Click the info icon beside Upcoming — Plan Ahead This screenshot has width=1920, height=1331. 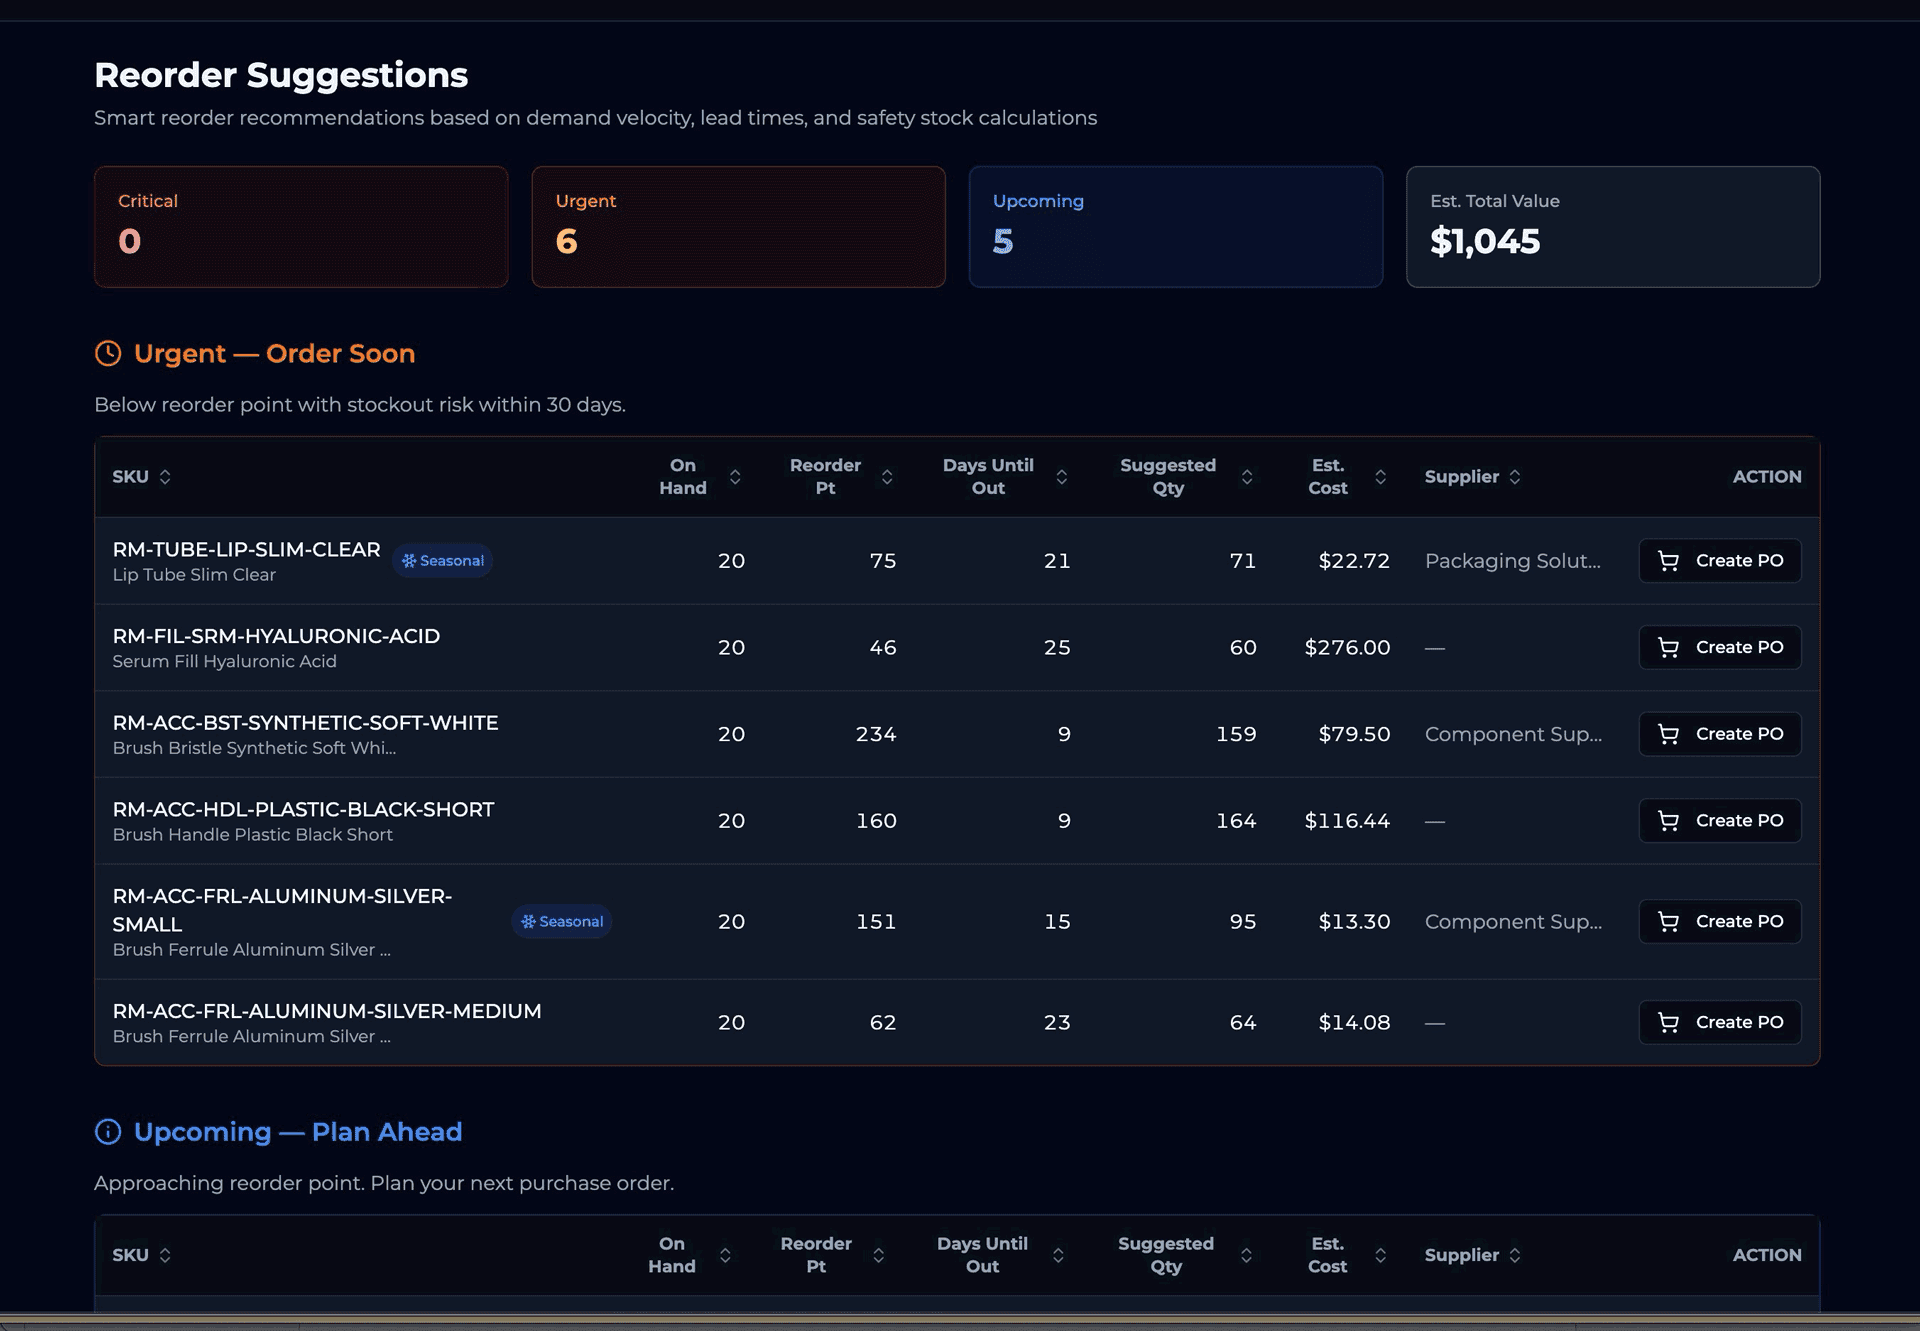tap(107, 1131)
